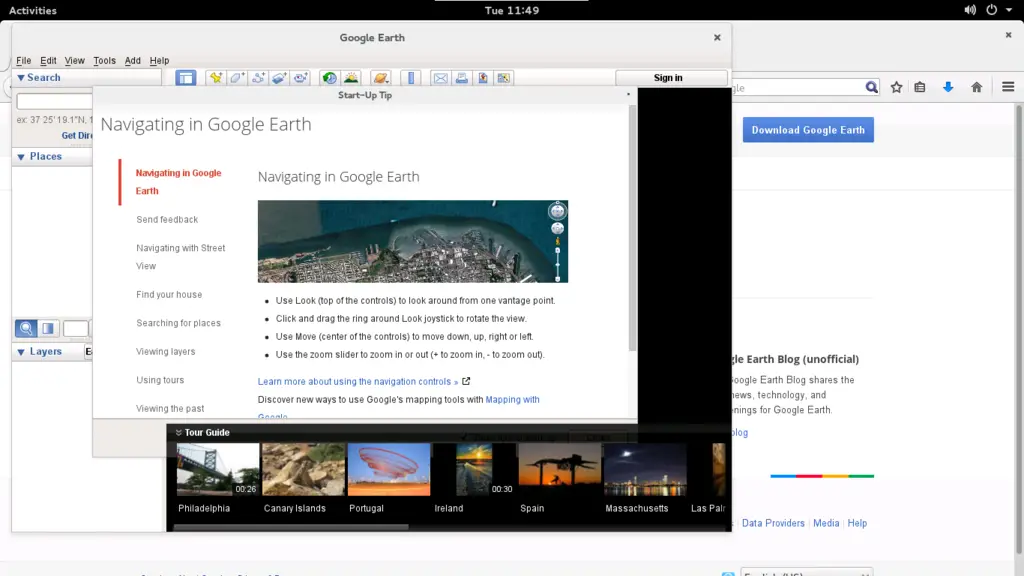Open the Help menu
1024x576 pixels.
tap(159, 61)
